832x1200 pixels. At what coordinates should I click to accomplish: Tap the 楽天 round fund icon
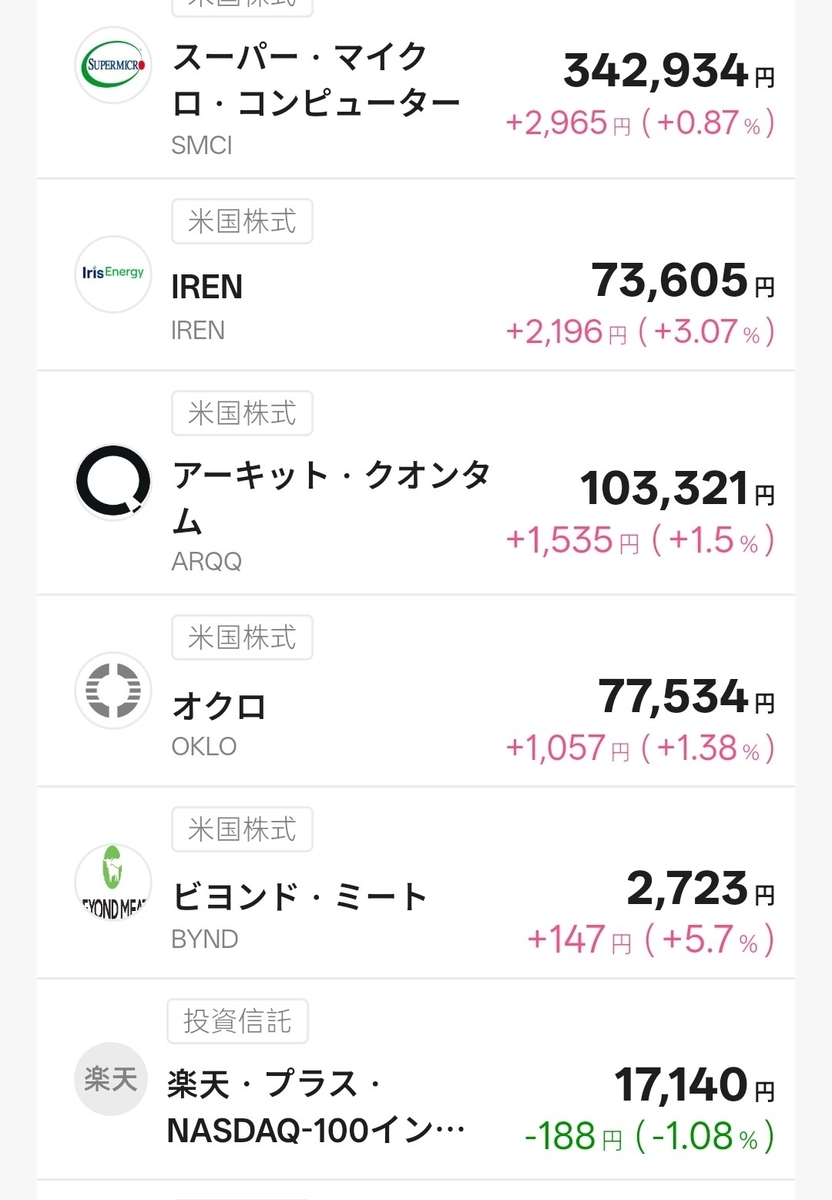coord(111,1081)
